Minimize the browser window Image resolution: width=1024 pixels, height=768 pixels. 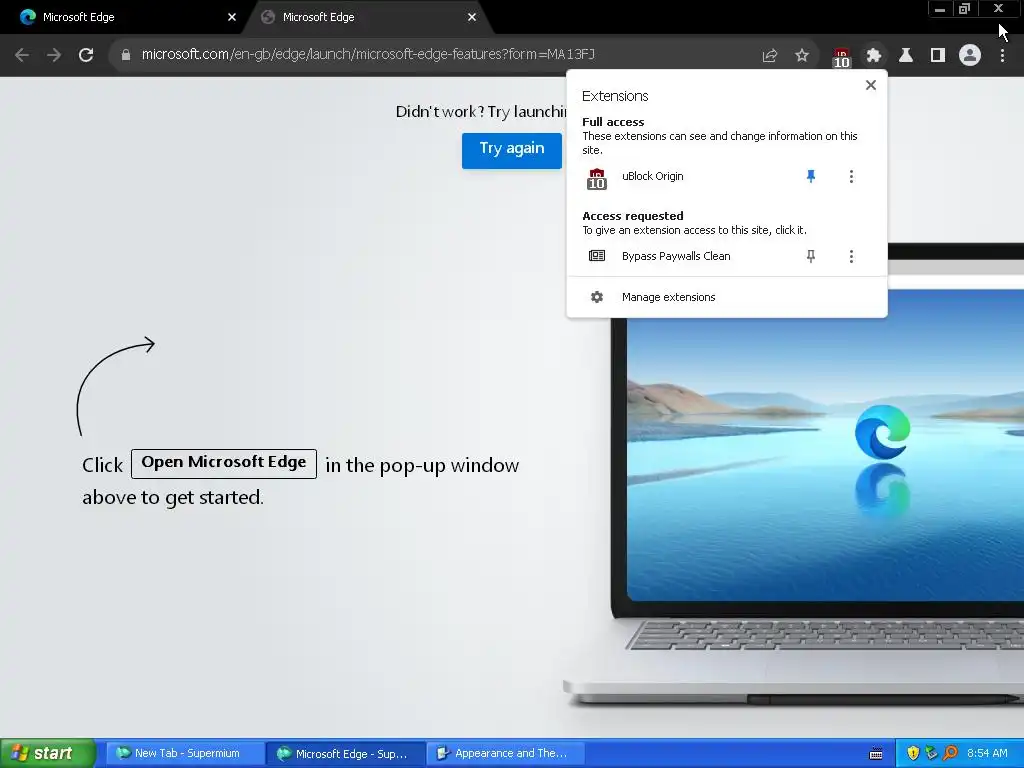[x=940, y=8]
